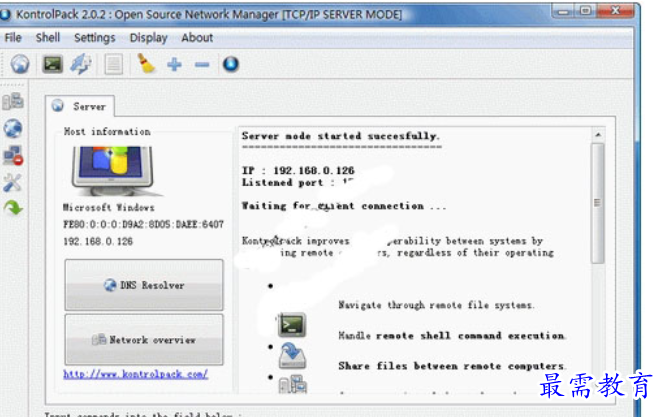The height and width of the screenshot is (417, 661).
Task: Open the tools wrench sidebar icon
Action: point(13,183)
